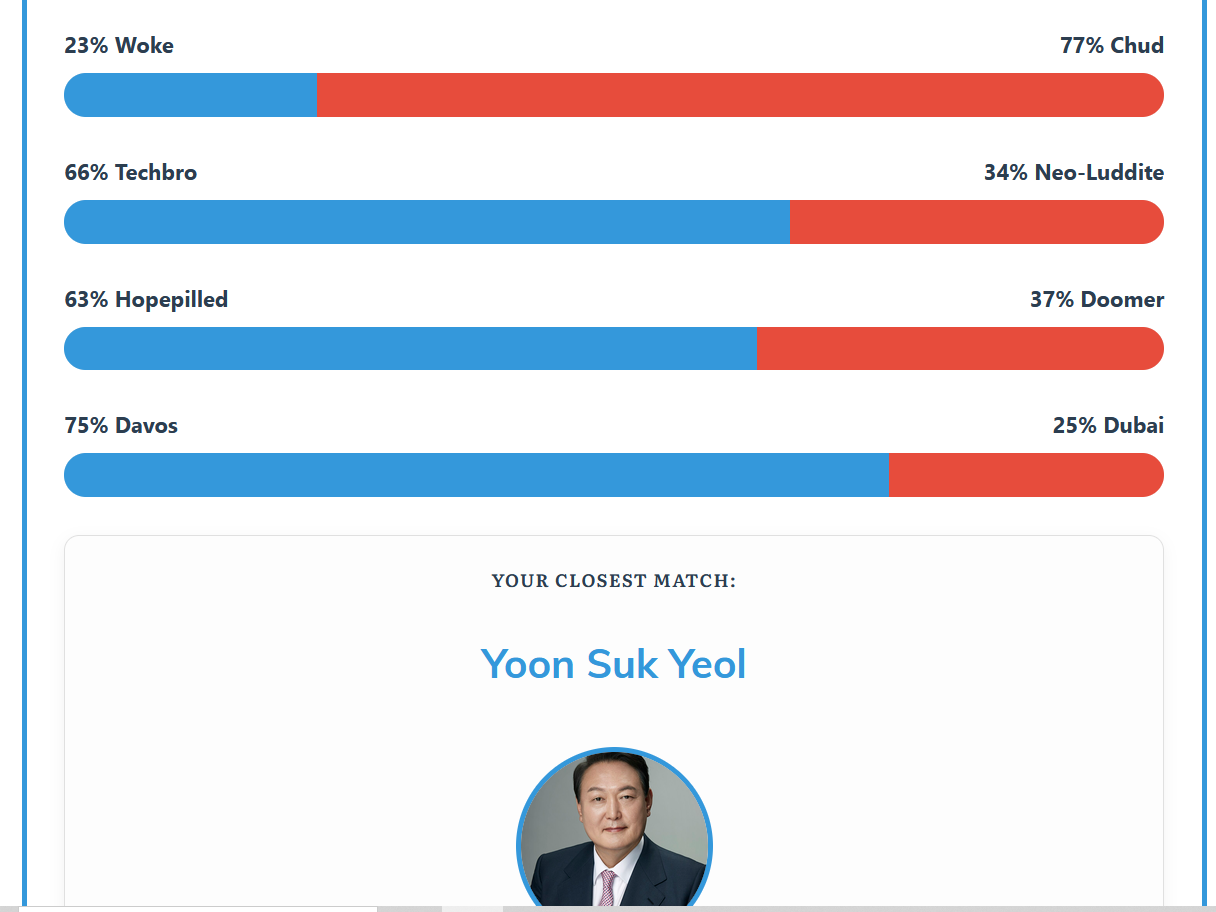The width and height of the screenshot is (1216, 912).
Task: Click the "YOUR CLOSEST MATCH:" heading
Action: pos(614,581)
